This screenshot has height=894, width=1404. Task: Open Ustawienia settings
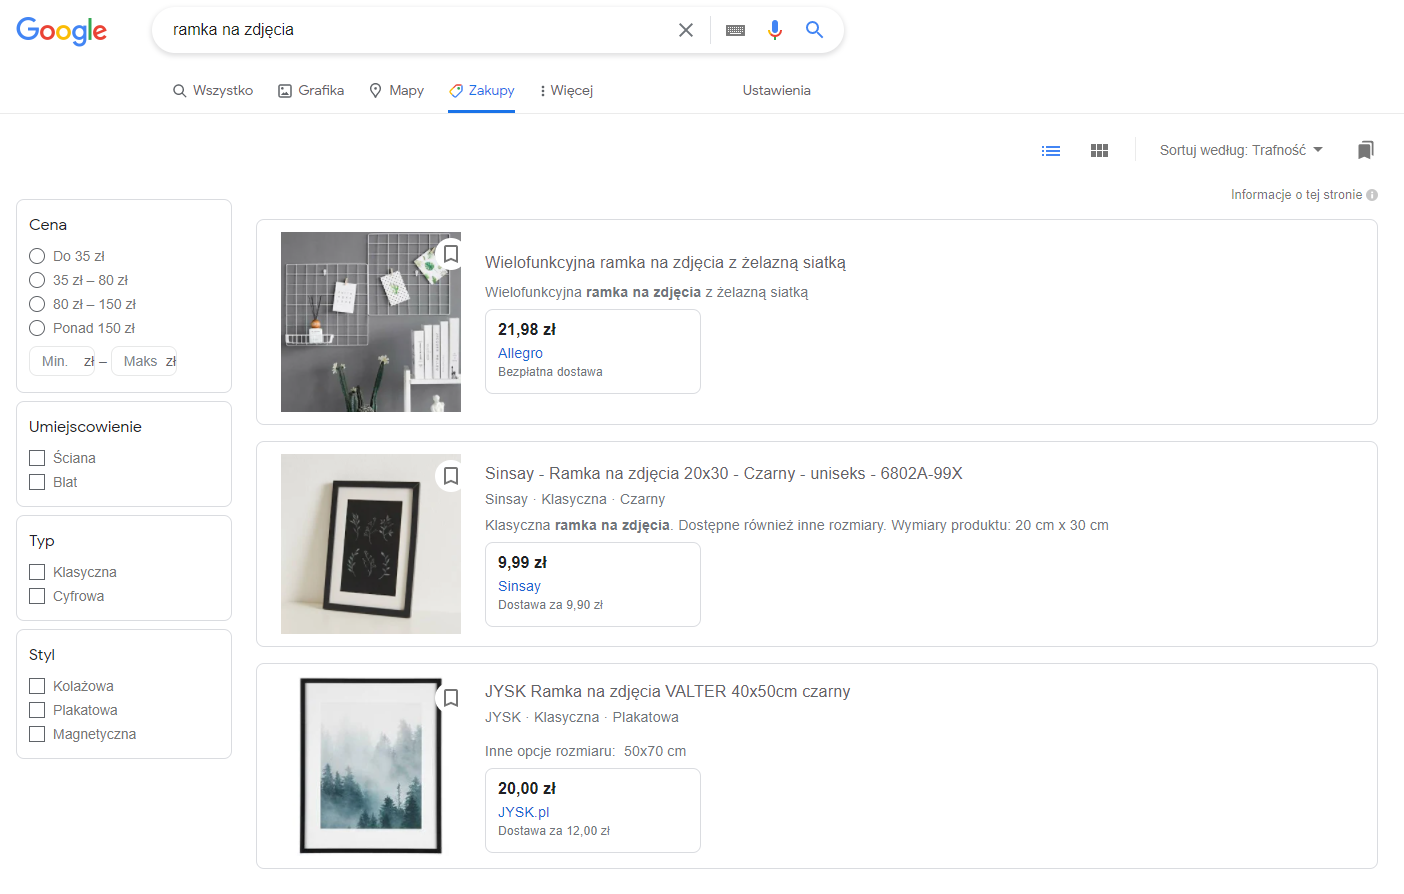coord(777,90)
